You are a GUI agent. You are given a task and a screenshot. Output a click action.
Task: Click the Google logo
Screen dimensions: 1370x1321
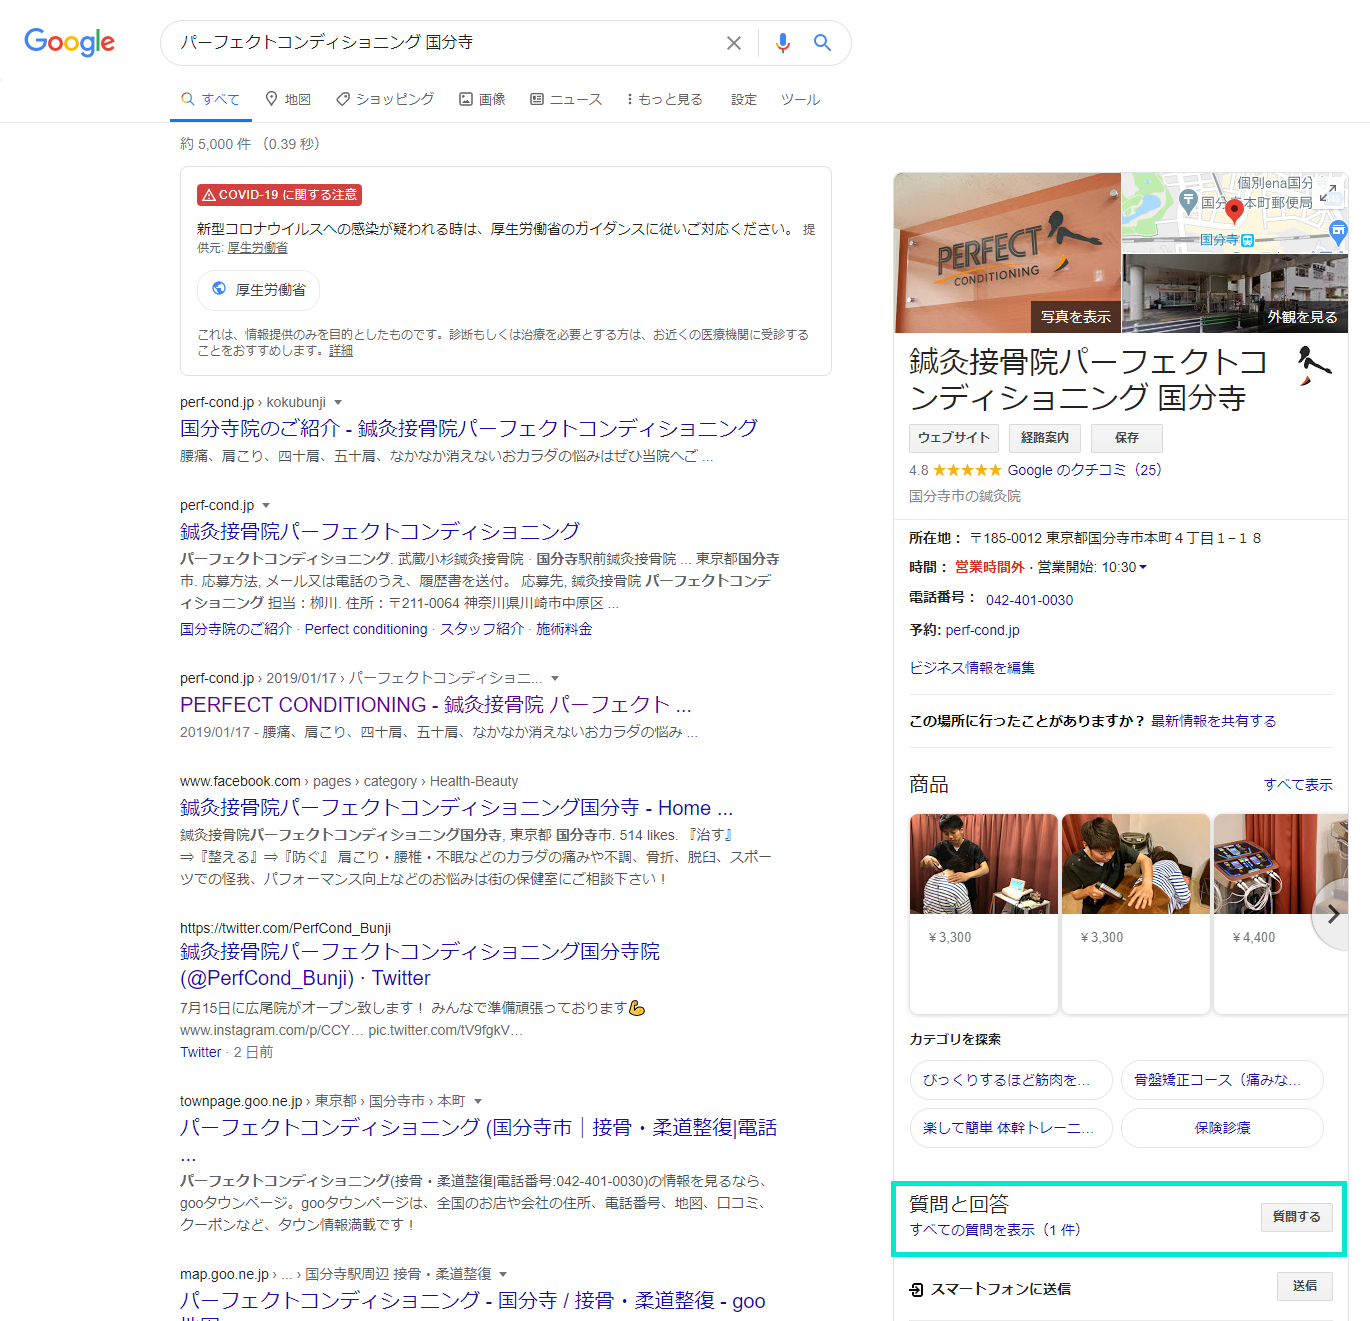pyautogui.click(x=69, y=42)
